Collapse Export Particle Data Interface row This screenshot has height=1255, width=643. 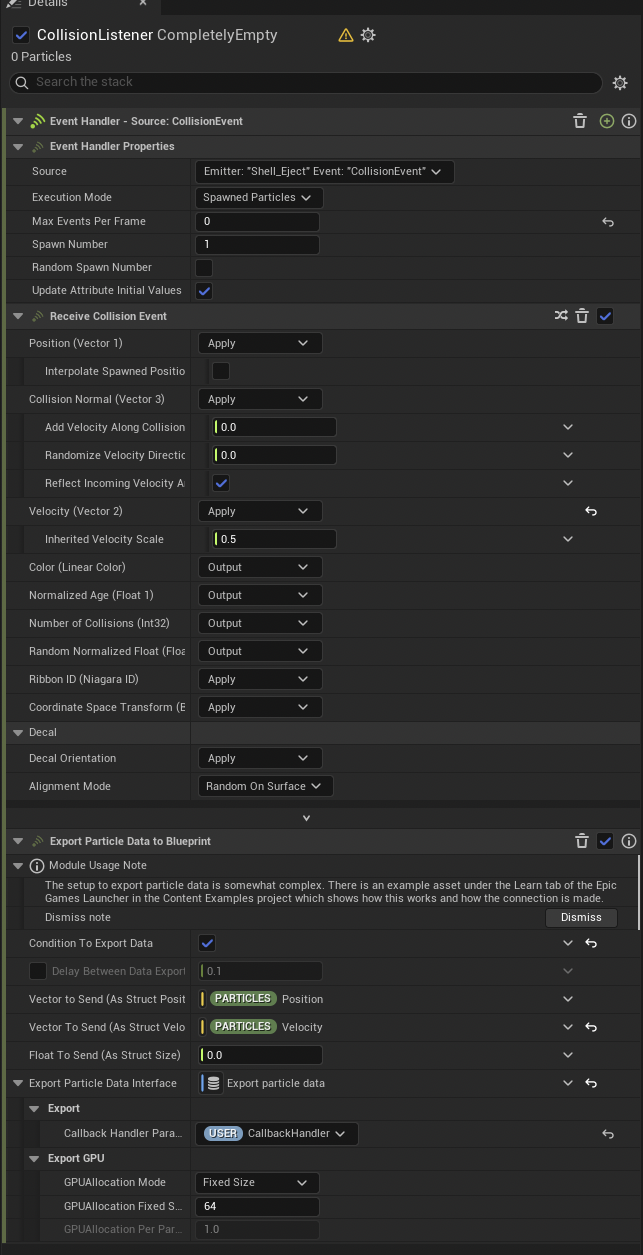pos(18,1083)
